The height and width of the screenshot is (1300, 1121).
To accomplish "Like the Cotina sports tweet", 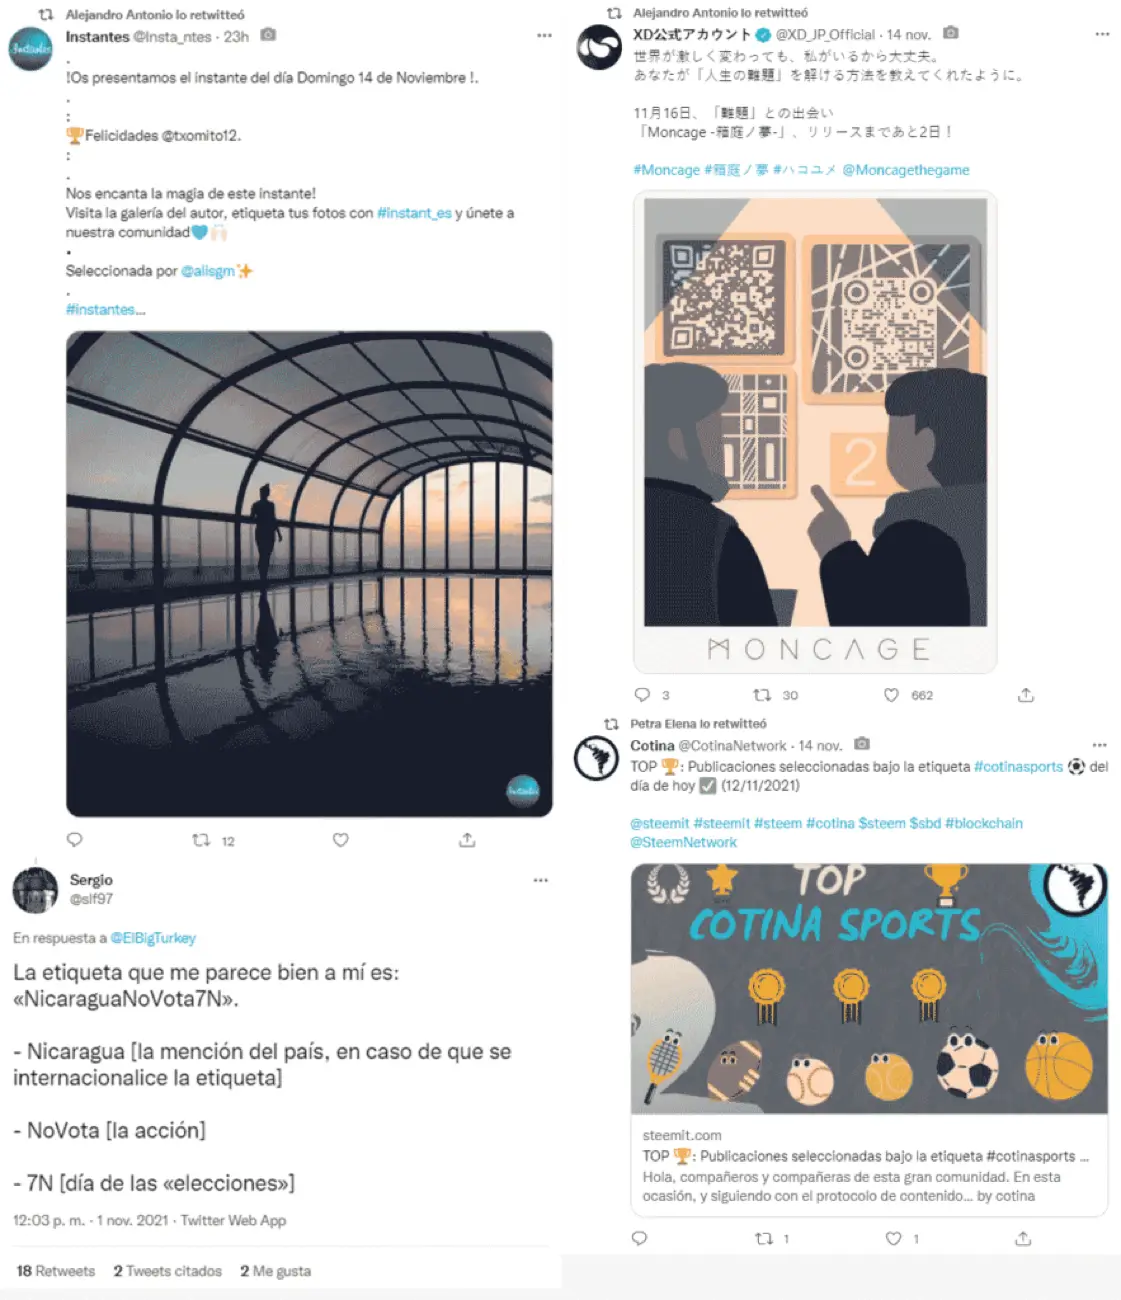I will (x=894, y=1238).
